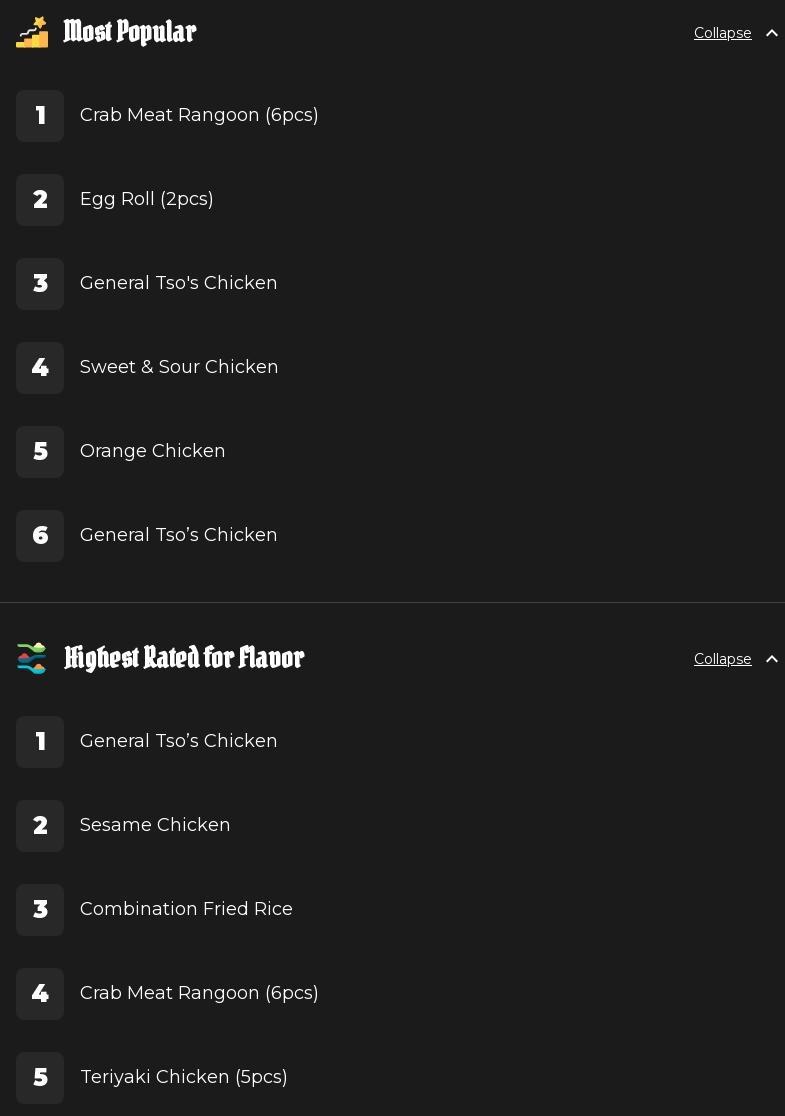Image resolution: width=785 pixels, height=1116 pixels.
Task: Open the Sweet & Sour Chicken item
Action: [179, 367]
